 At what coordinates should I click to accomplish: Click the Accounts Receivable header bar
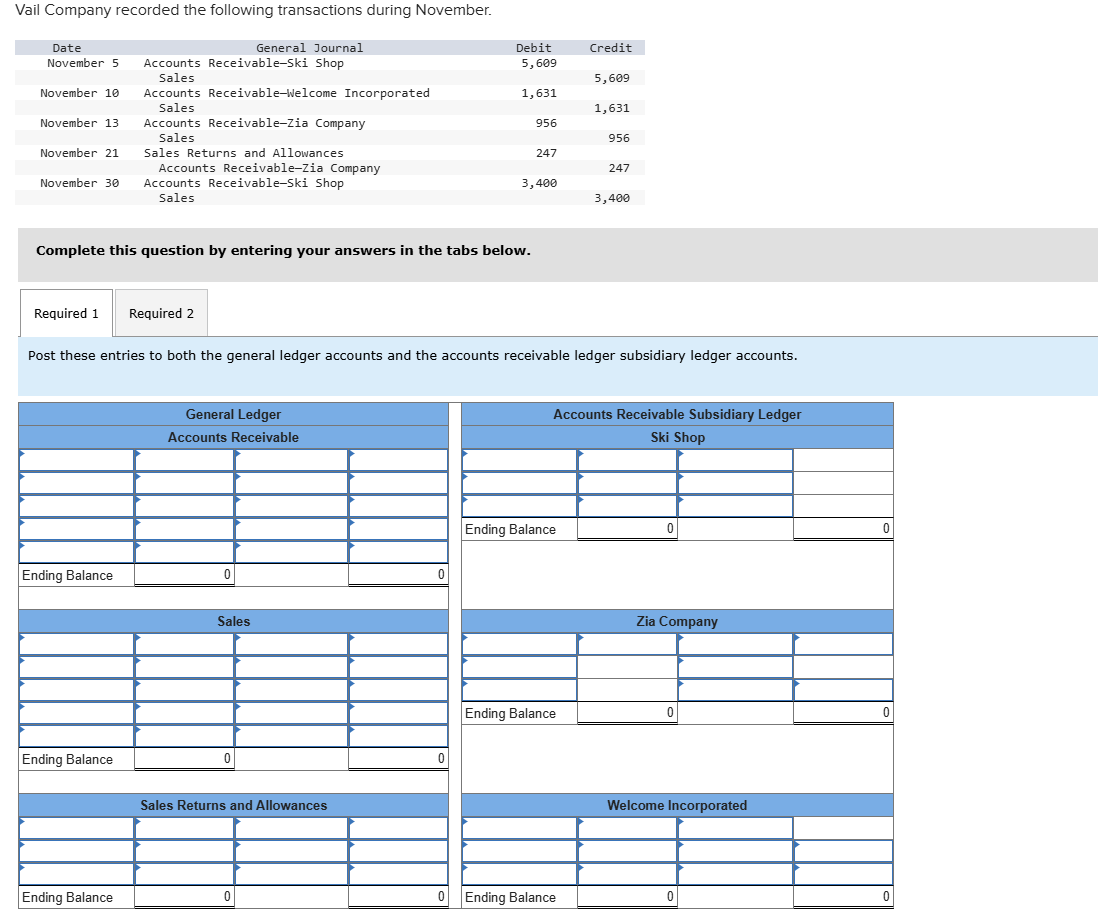pos(233,437)
